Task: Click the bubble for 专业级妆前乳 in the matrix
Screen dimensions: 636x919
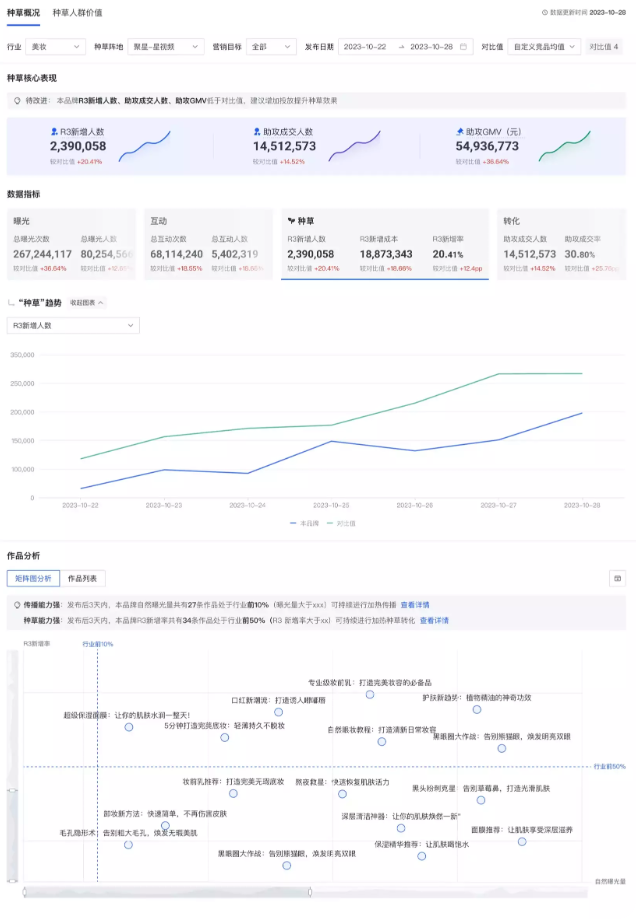Action: pos(370,694)
